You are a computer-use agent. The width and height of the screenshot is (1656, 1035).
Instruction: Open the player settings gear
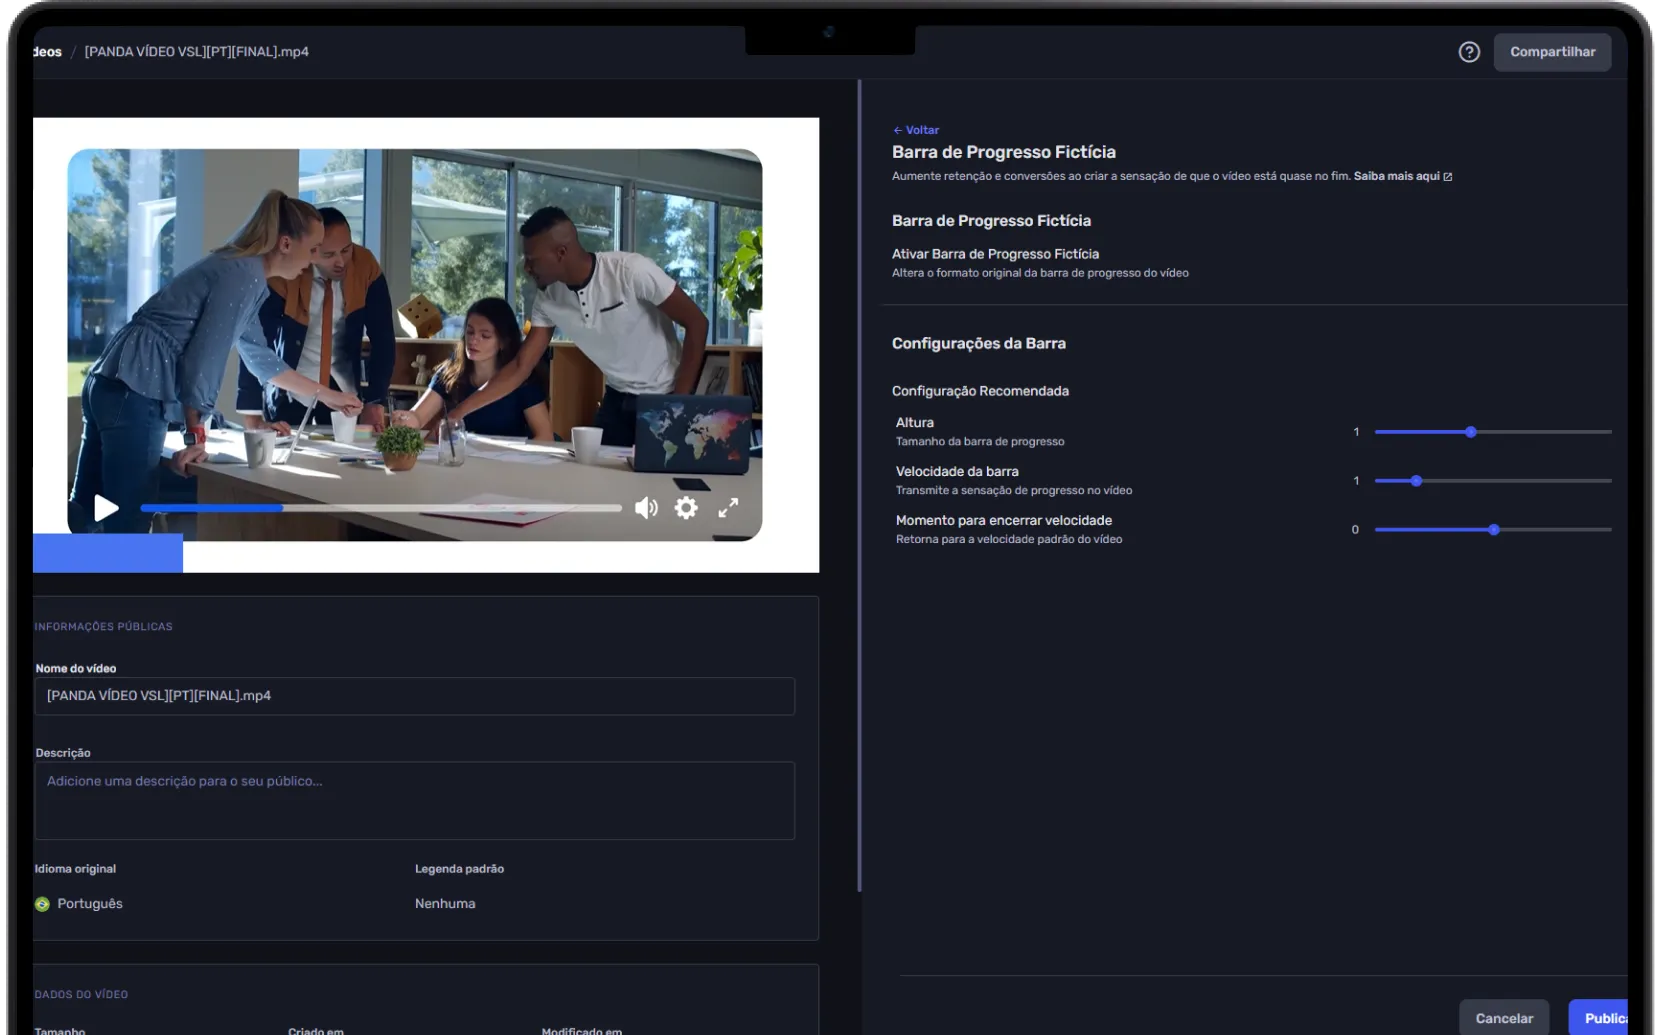click(686, 508)
